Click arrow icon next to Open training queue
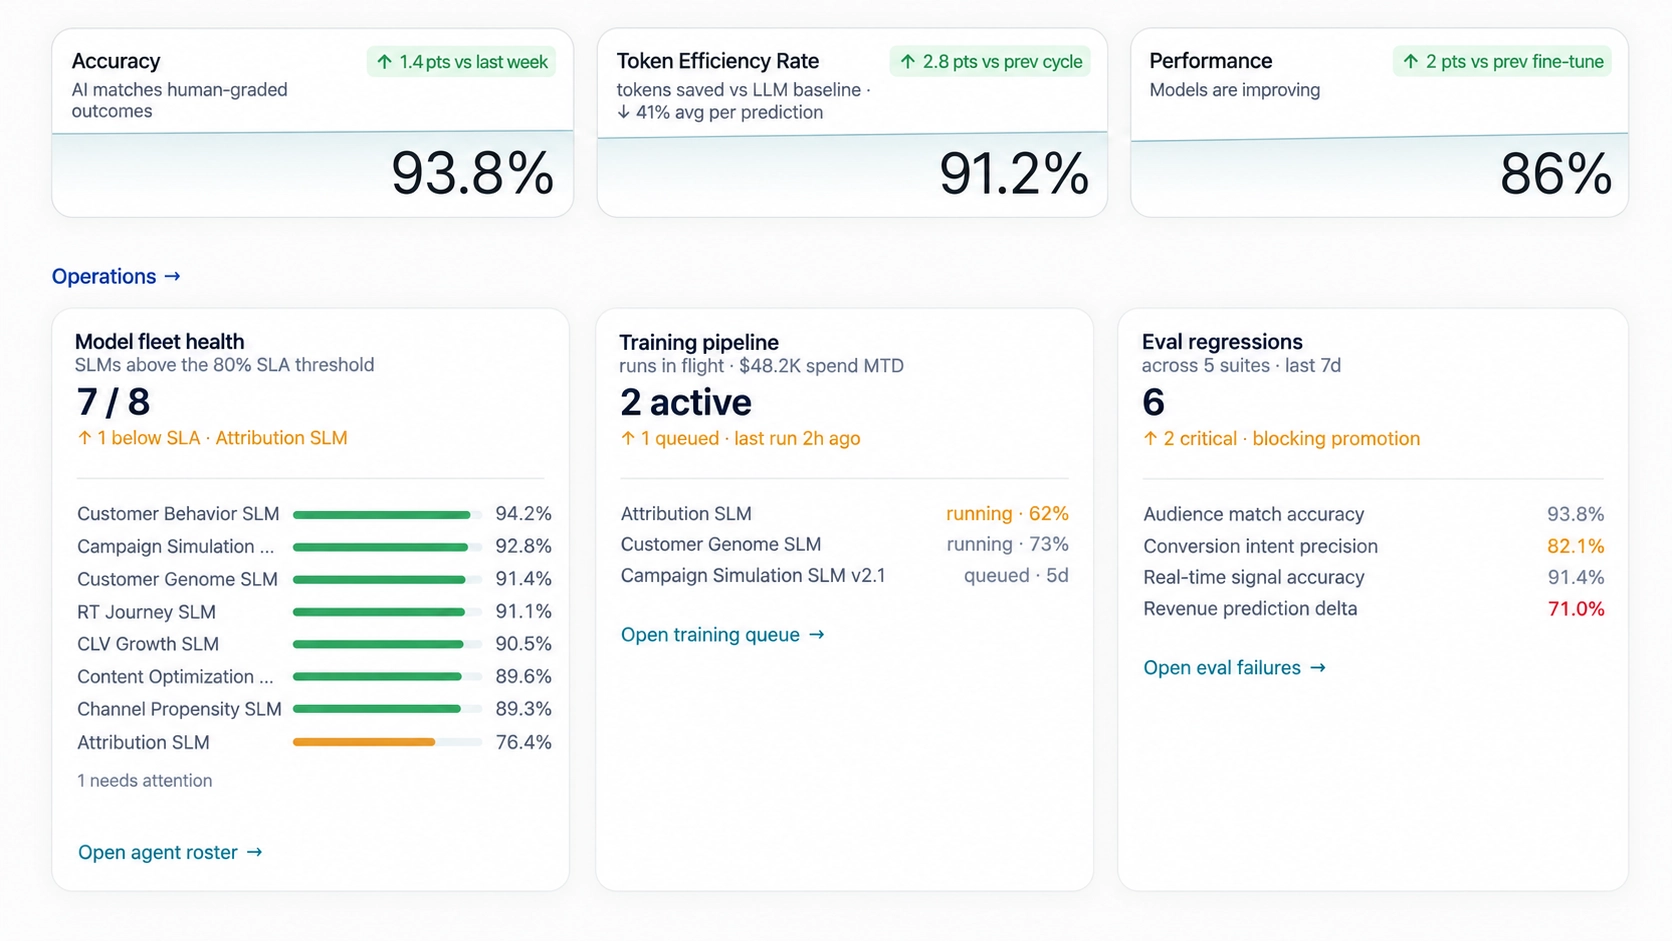1672x941 pixels. pos(816,635)
